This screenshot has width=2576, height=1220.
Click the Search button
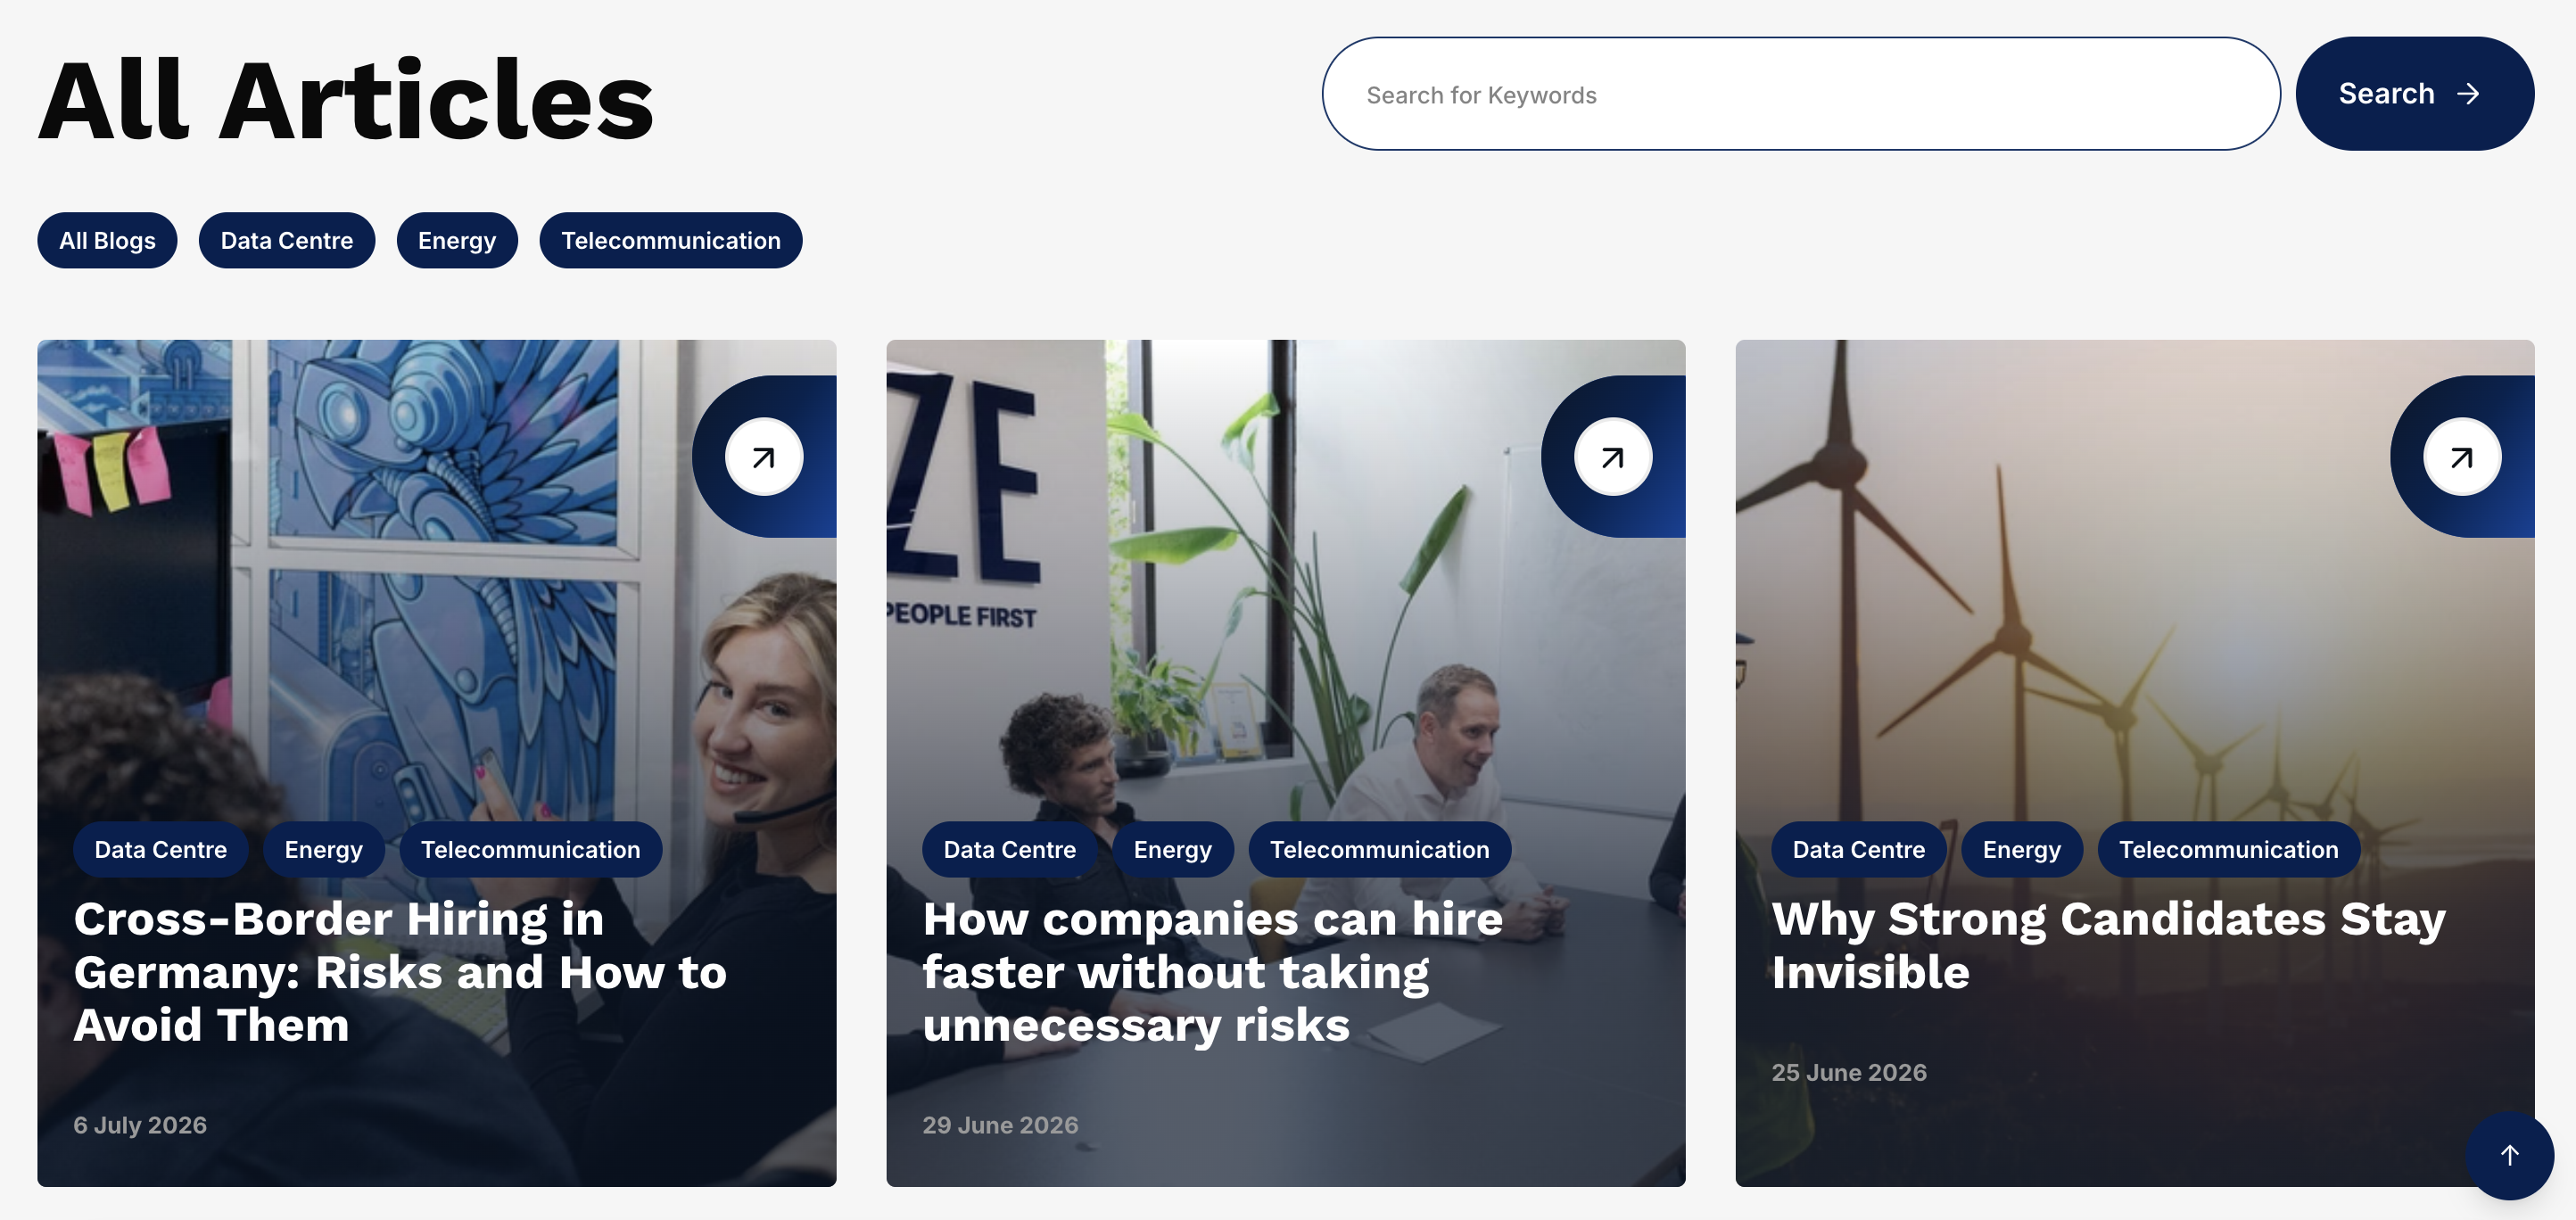2414,94
